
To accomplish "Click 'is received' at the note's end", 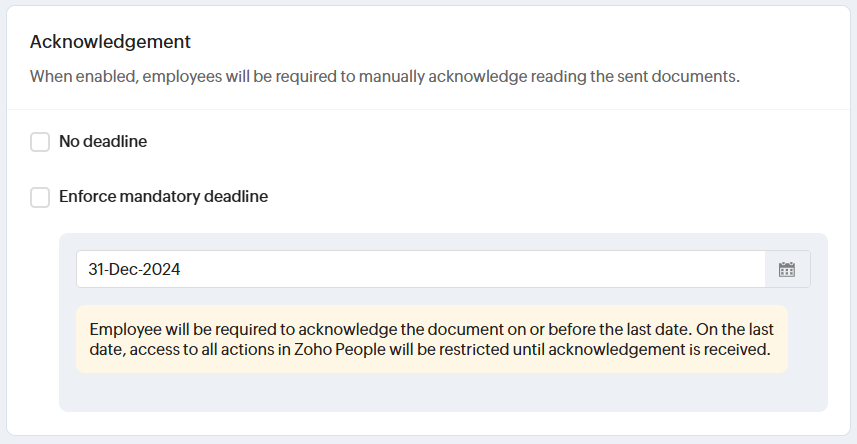I will [736, 351].
